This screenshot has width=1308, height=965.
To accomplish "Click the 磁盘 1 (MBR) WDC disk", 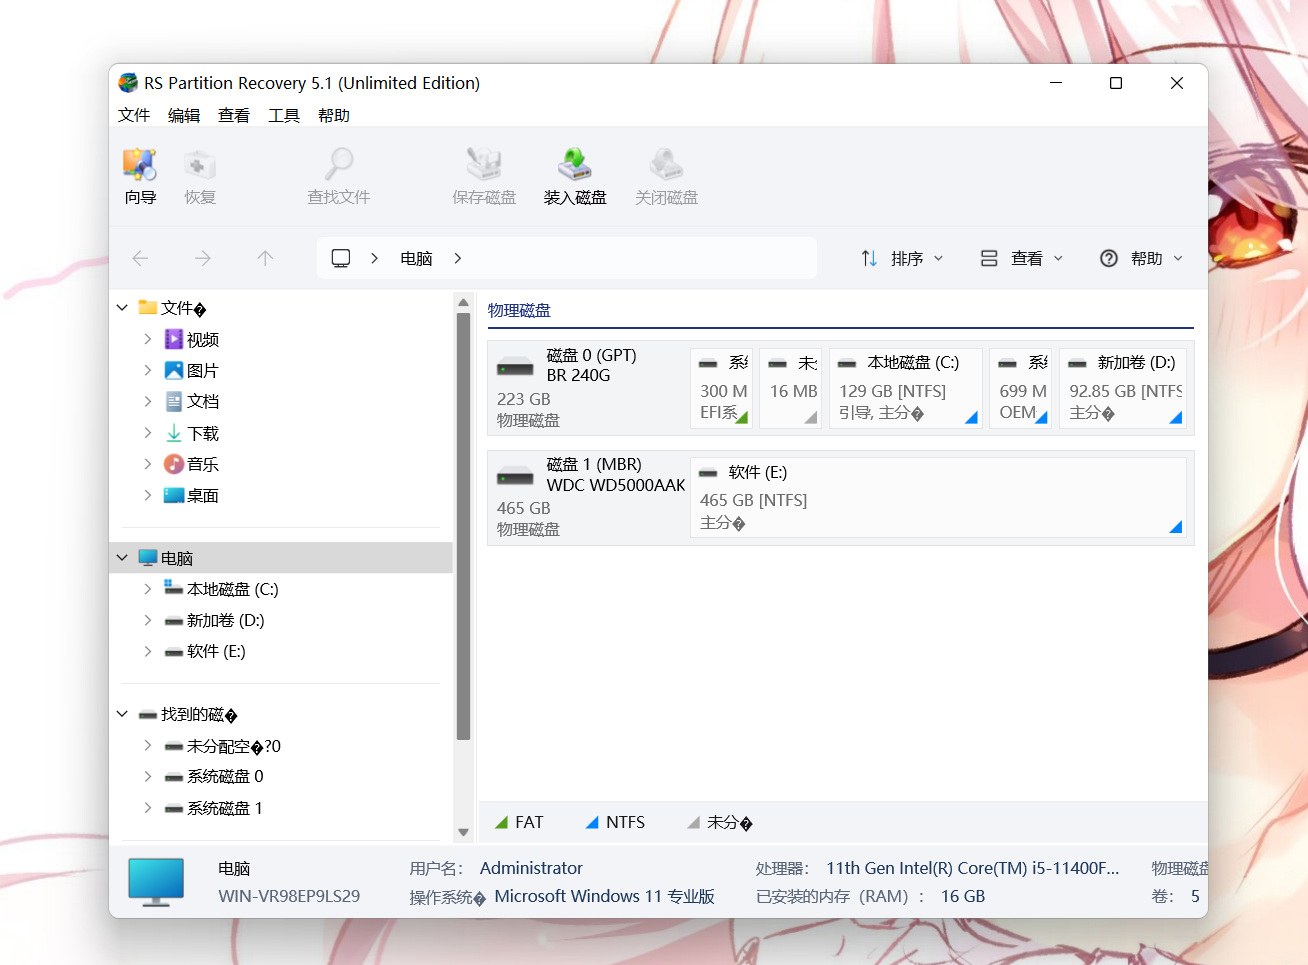I will [587, 497].
